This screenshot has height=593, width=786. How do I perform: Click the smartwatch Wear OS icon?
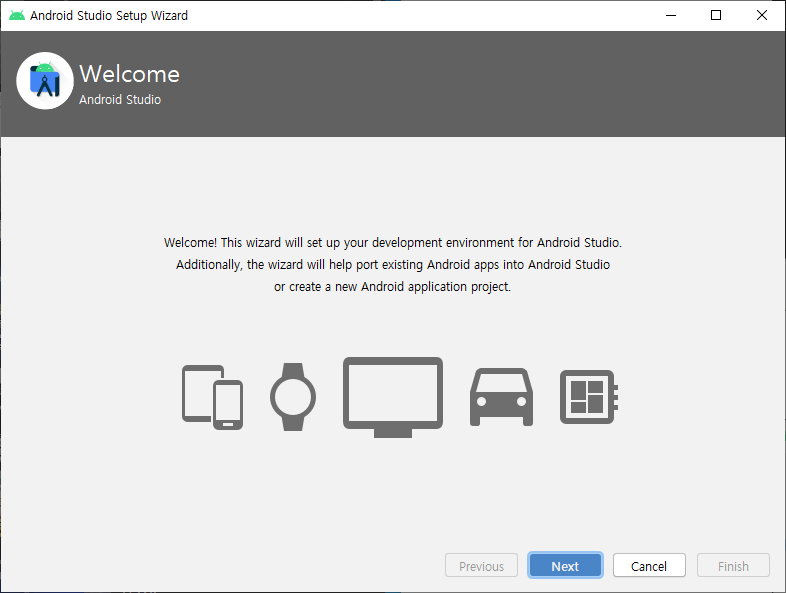click(x=293, y=397)
